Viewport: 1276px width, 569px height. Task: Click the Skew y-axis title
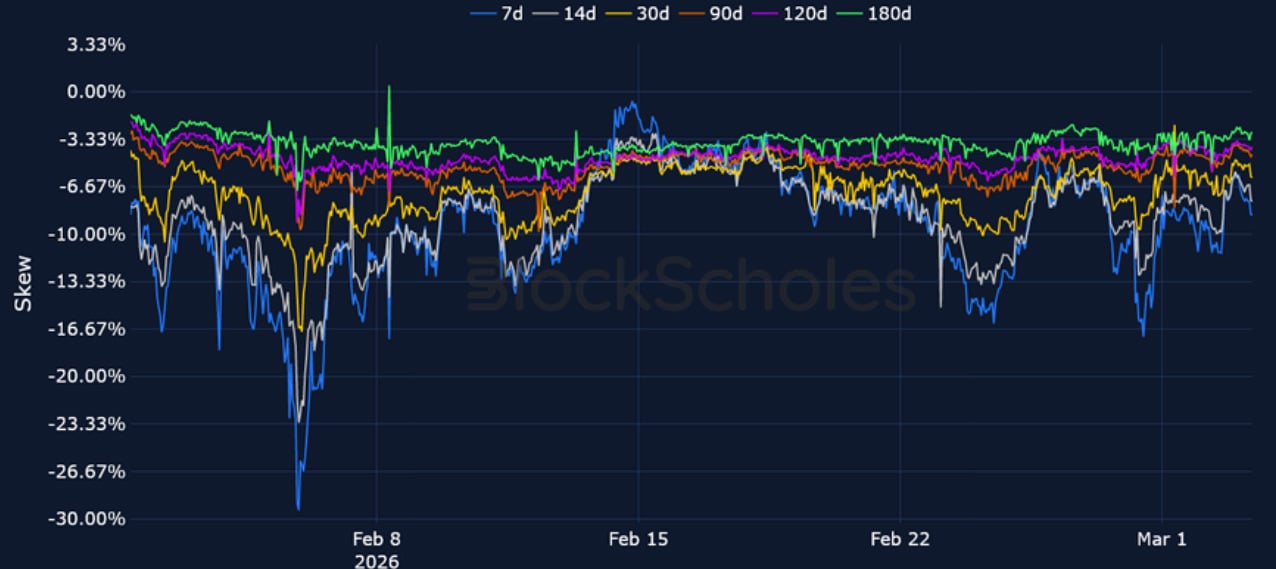(x=23, y=282)
